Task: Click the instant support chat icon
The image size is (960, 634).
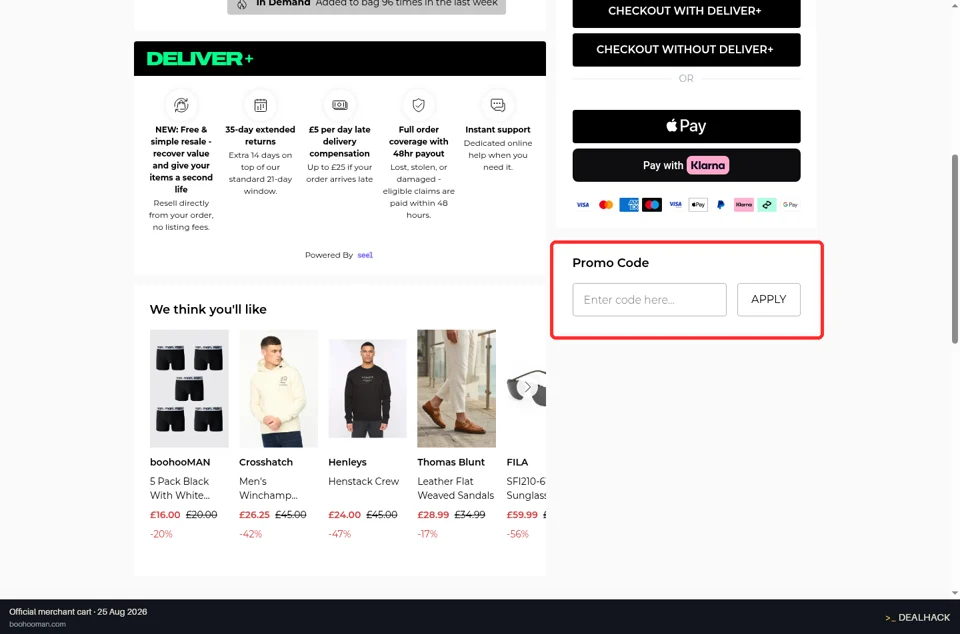Action: 498,105
